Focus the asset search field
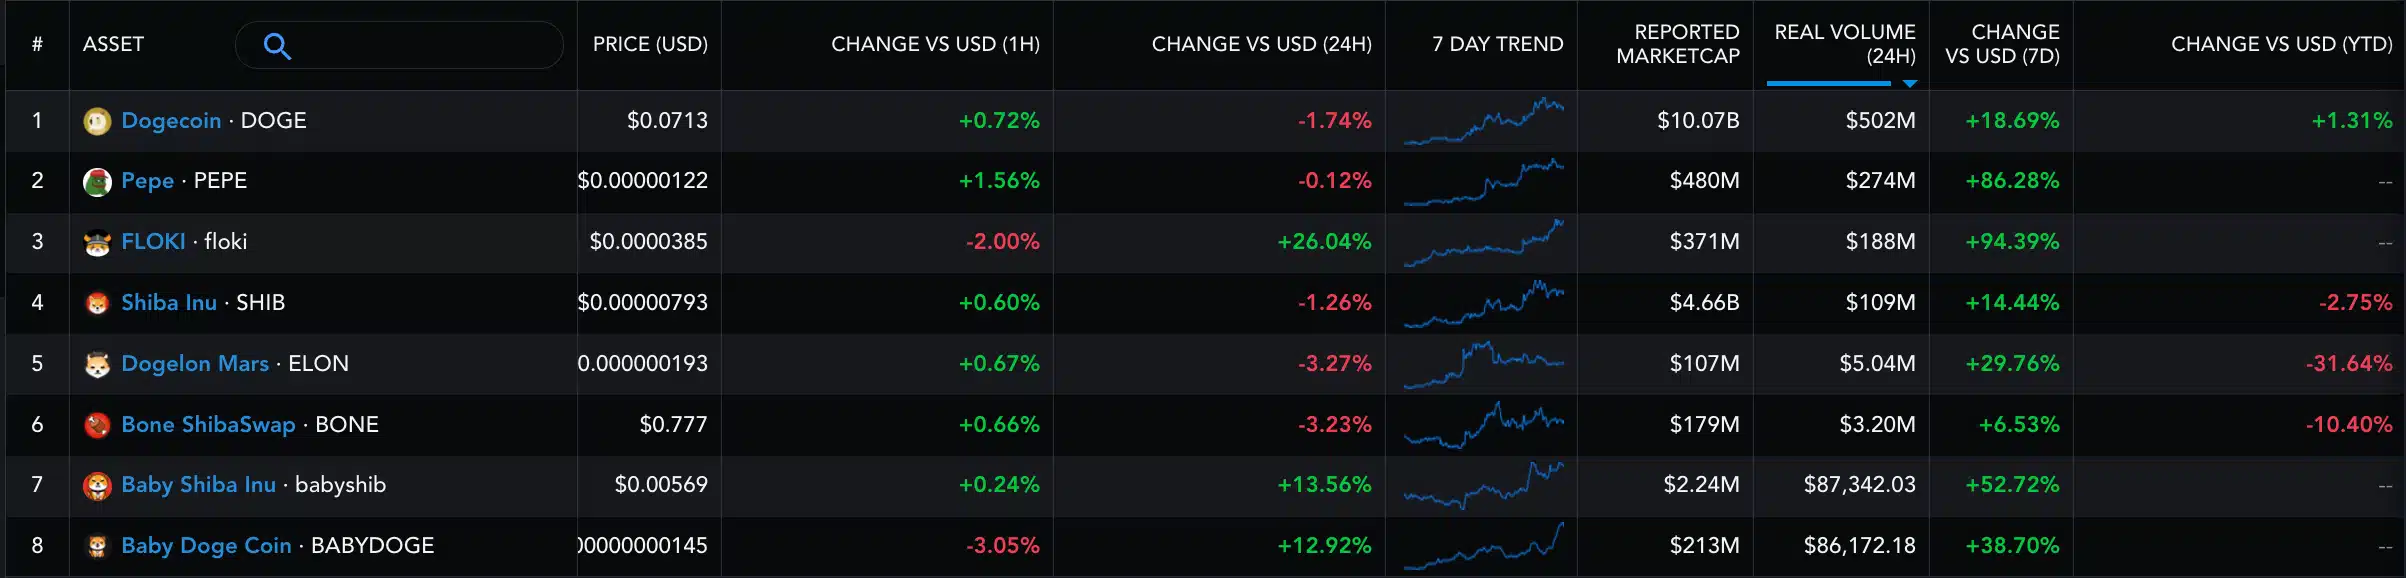Viewport: 2406px width, 578px height. (420, 45)
